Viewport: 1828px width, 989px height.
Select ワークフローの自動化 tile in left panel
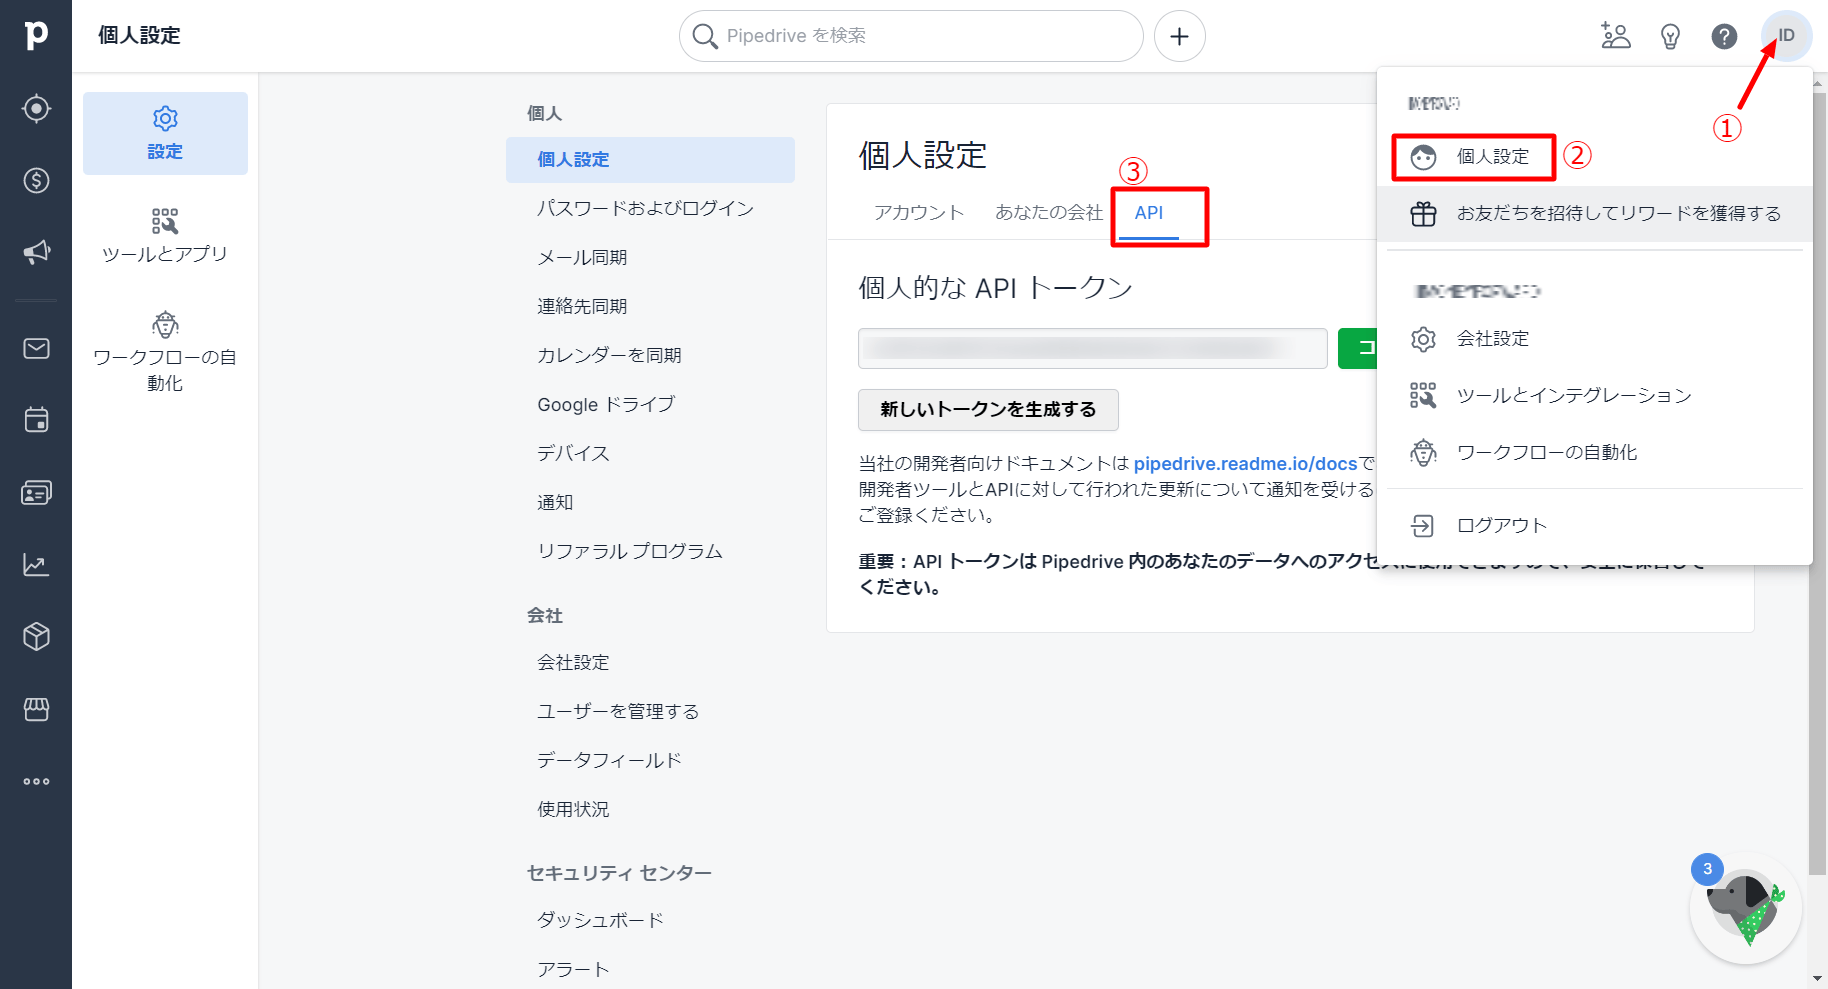[165, 352]
